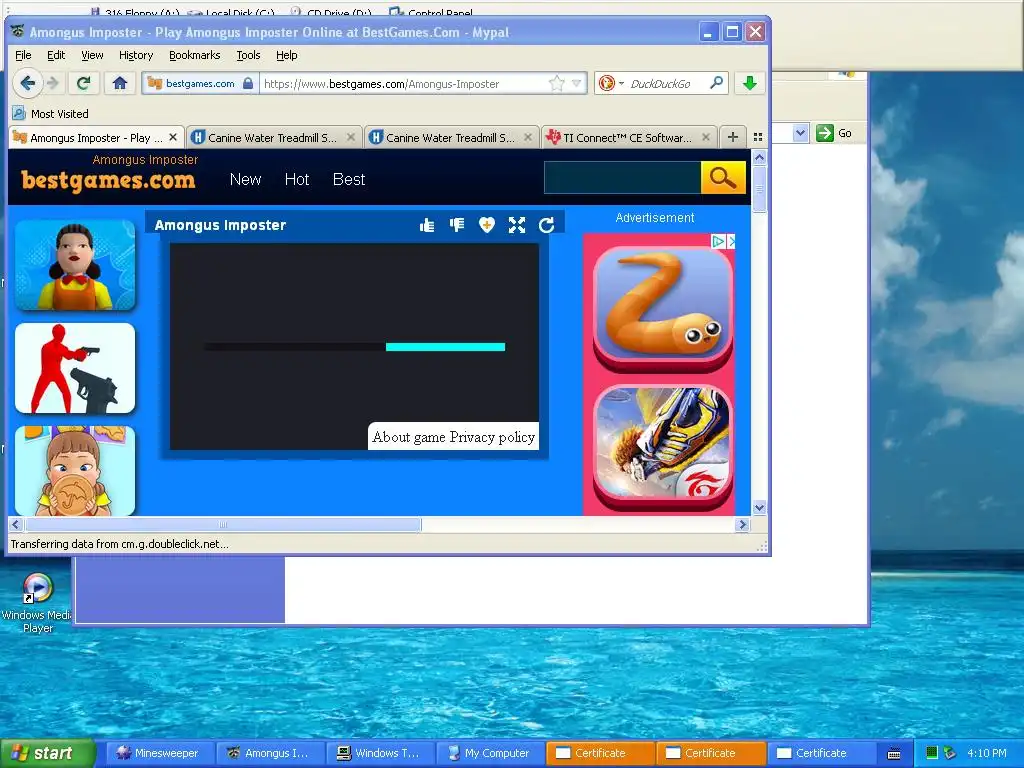1024x768 pixels.
Task: Close the advertisement with the X icon
Action: tap(731, 241)
